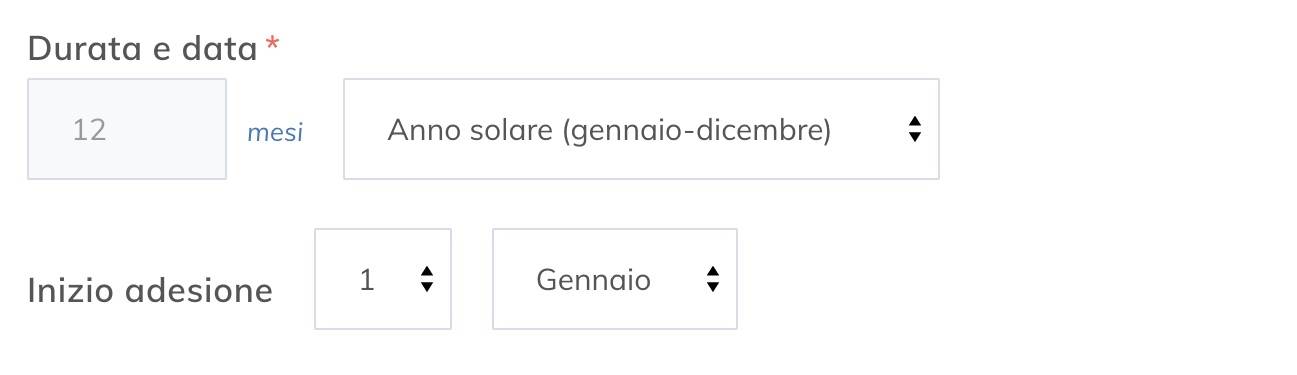Click the "Inizio adesione" label
Viewport: 1297px width, 375px height.
(150, 291)
